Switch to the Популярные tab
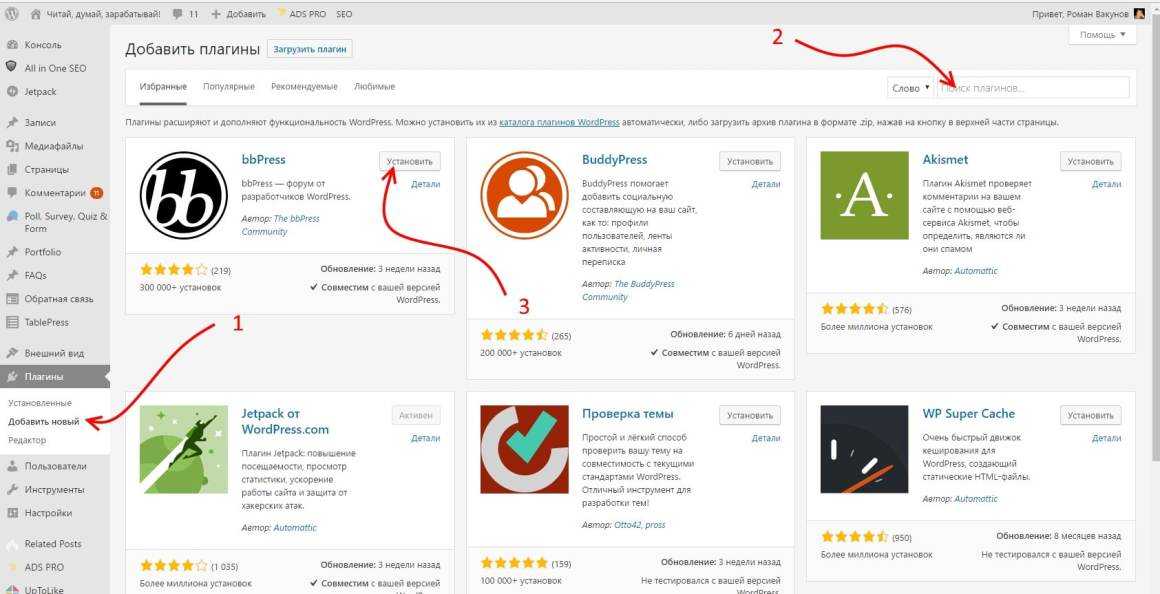The width and height of the screenshot is (1160, 594). [x=229, y=87]
